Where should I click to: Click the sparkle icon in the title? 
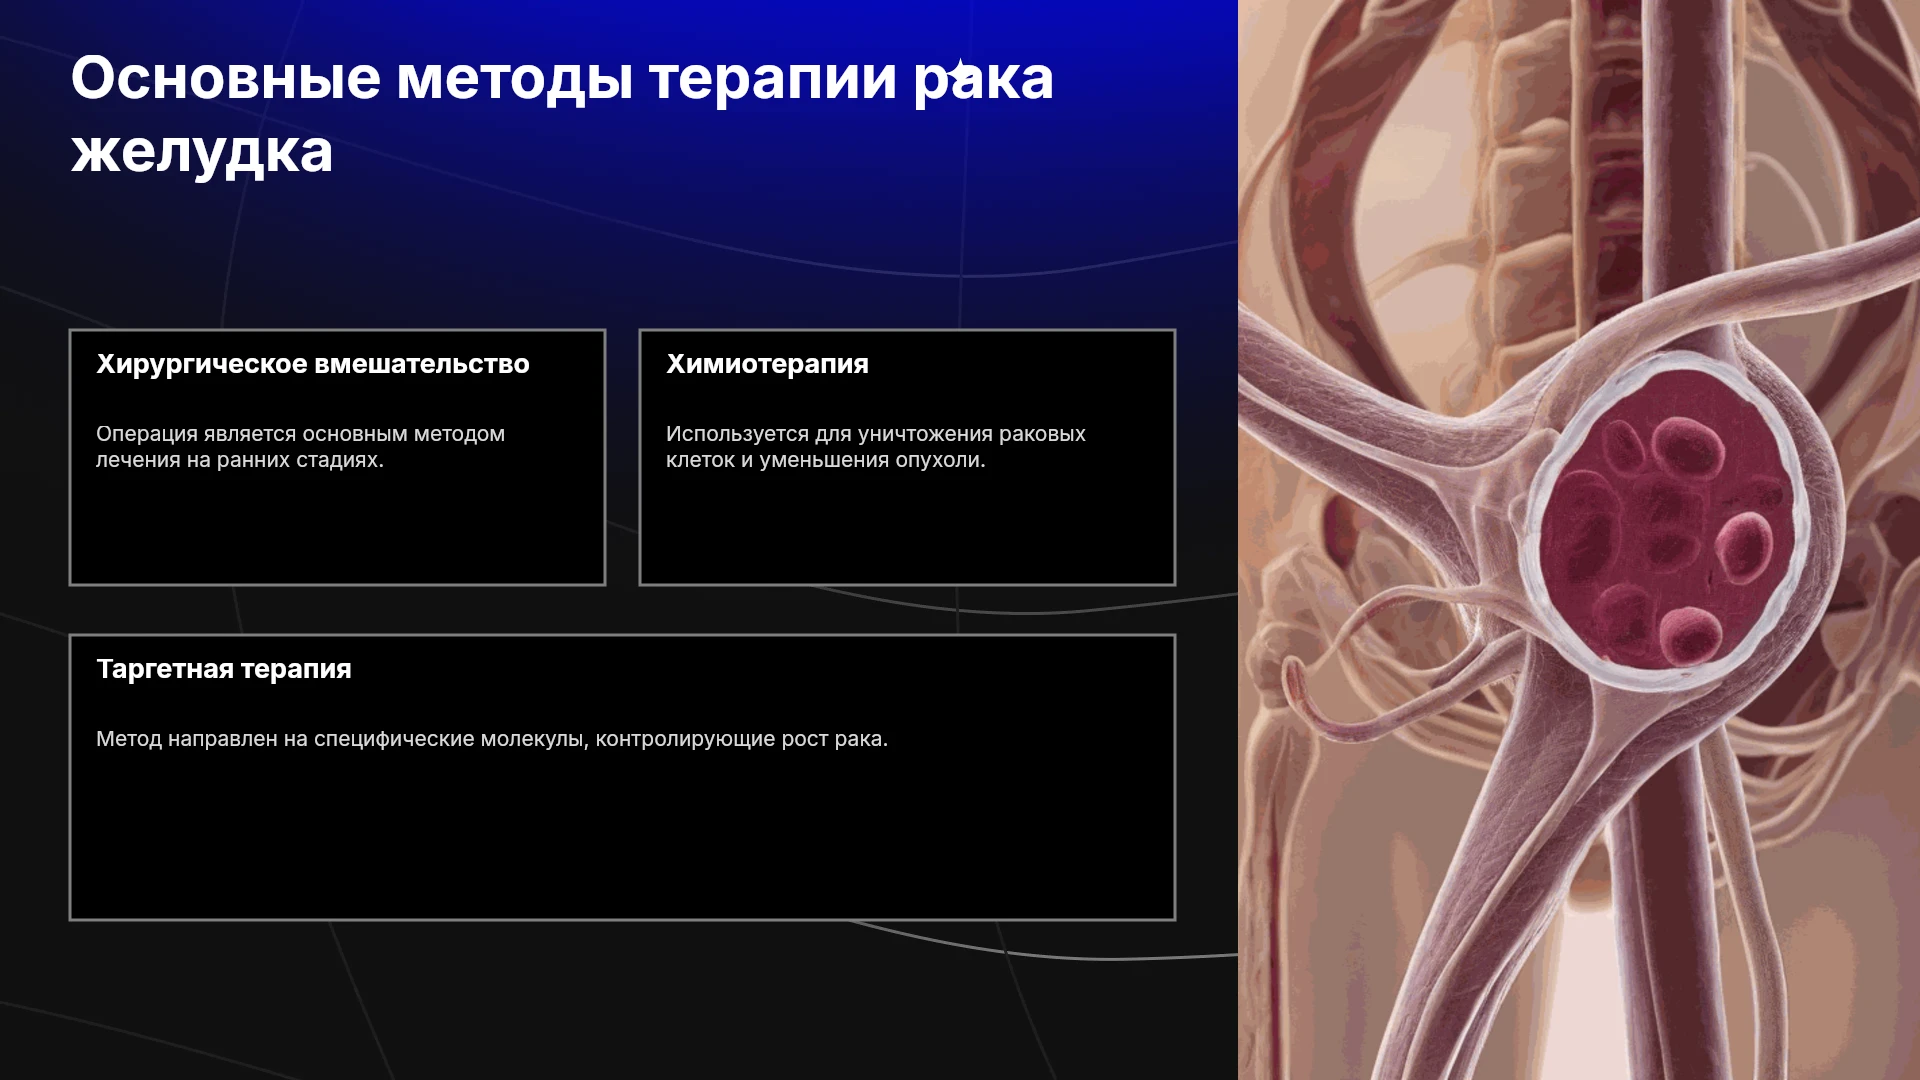point(960,72)
